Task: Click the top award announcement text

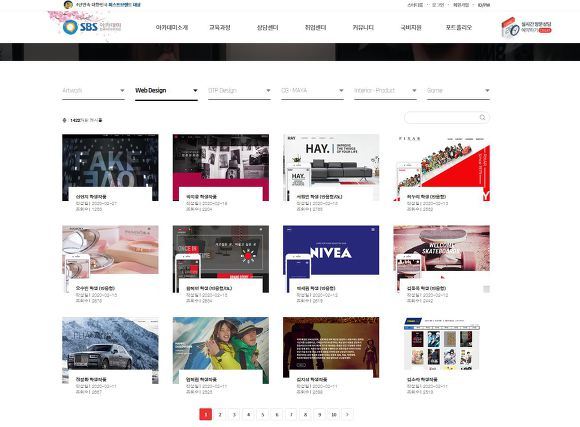Action: point(108,5)
